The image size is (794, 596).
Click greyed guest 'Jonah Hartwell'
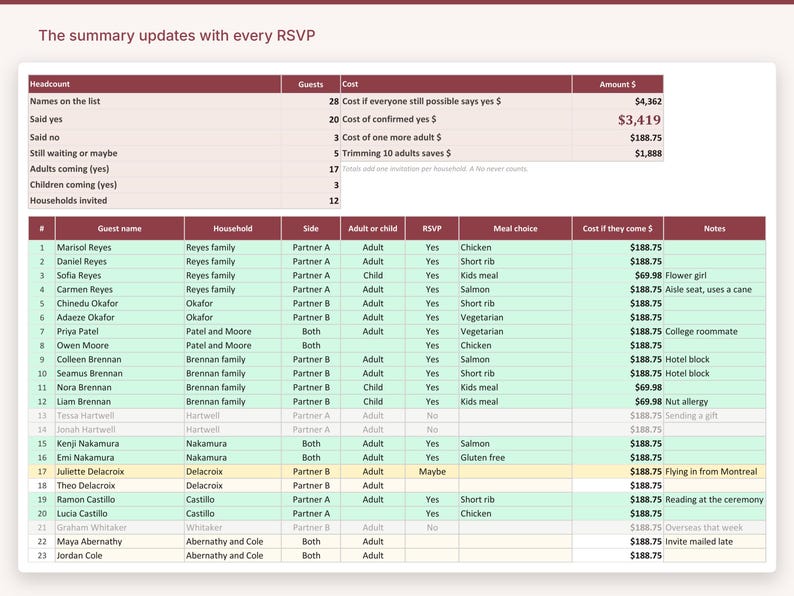tap(86, 429)
